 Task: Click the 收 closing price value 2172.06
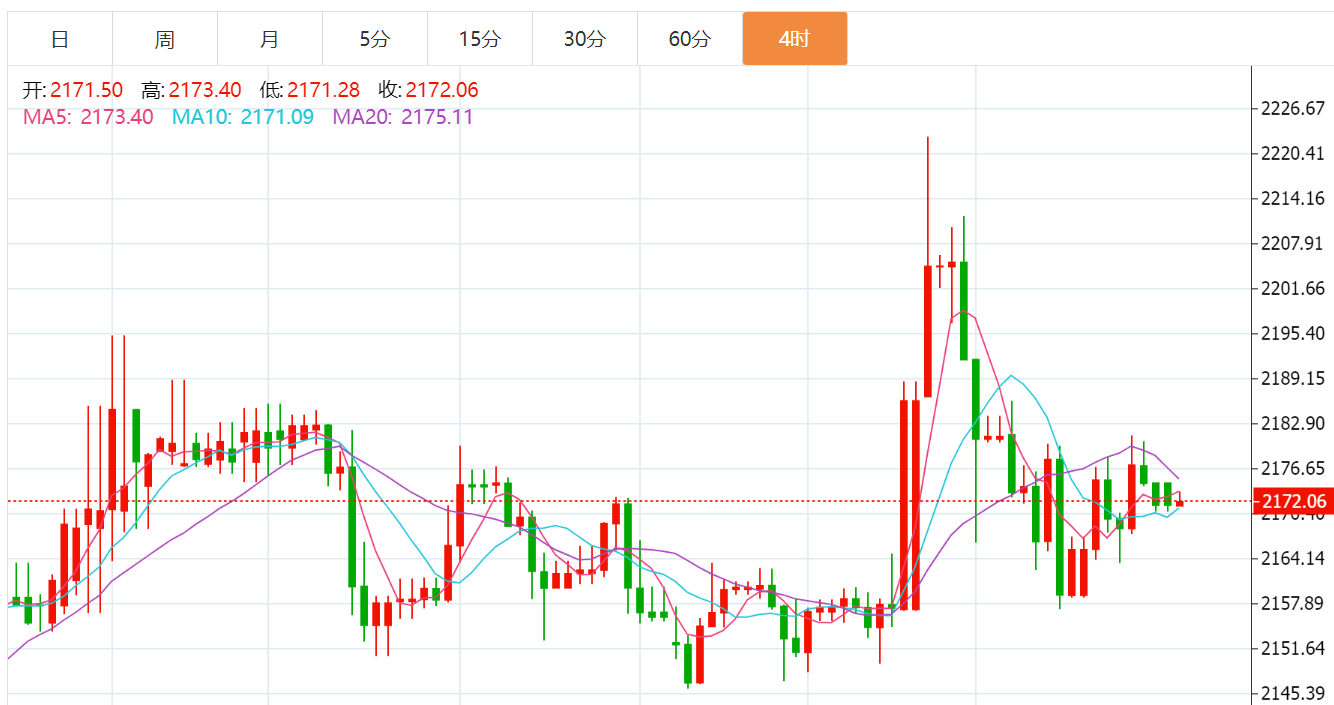[442, 90]
